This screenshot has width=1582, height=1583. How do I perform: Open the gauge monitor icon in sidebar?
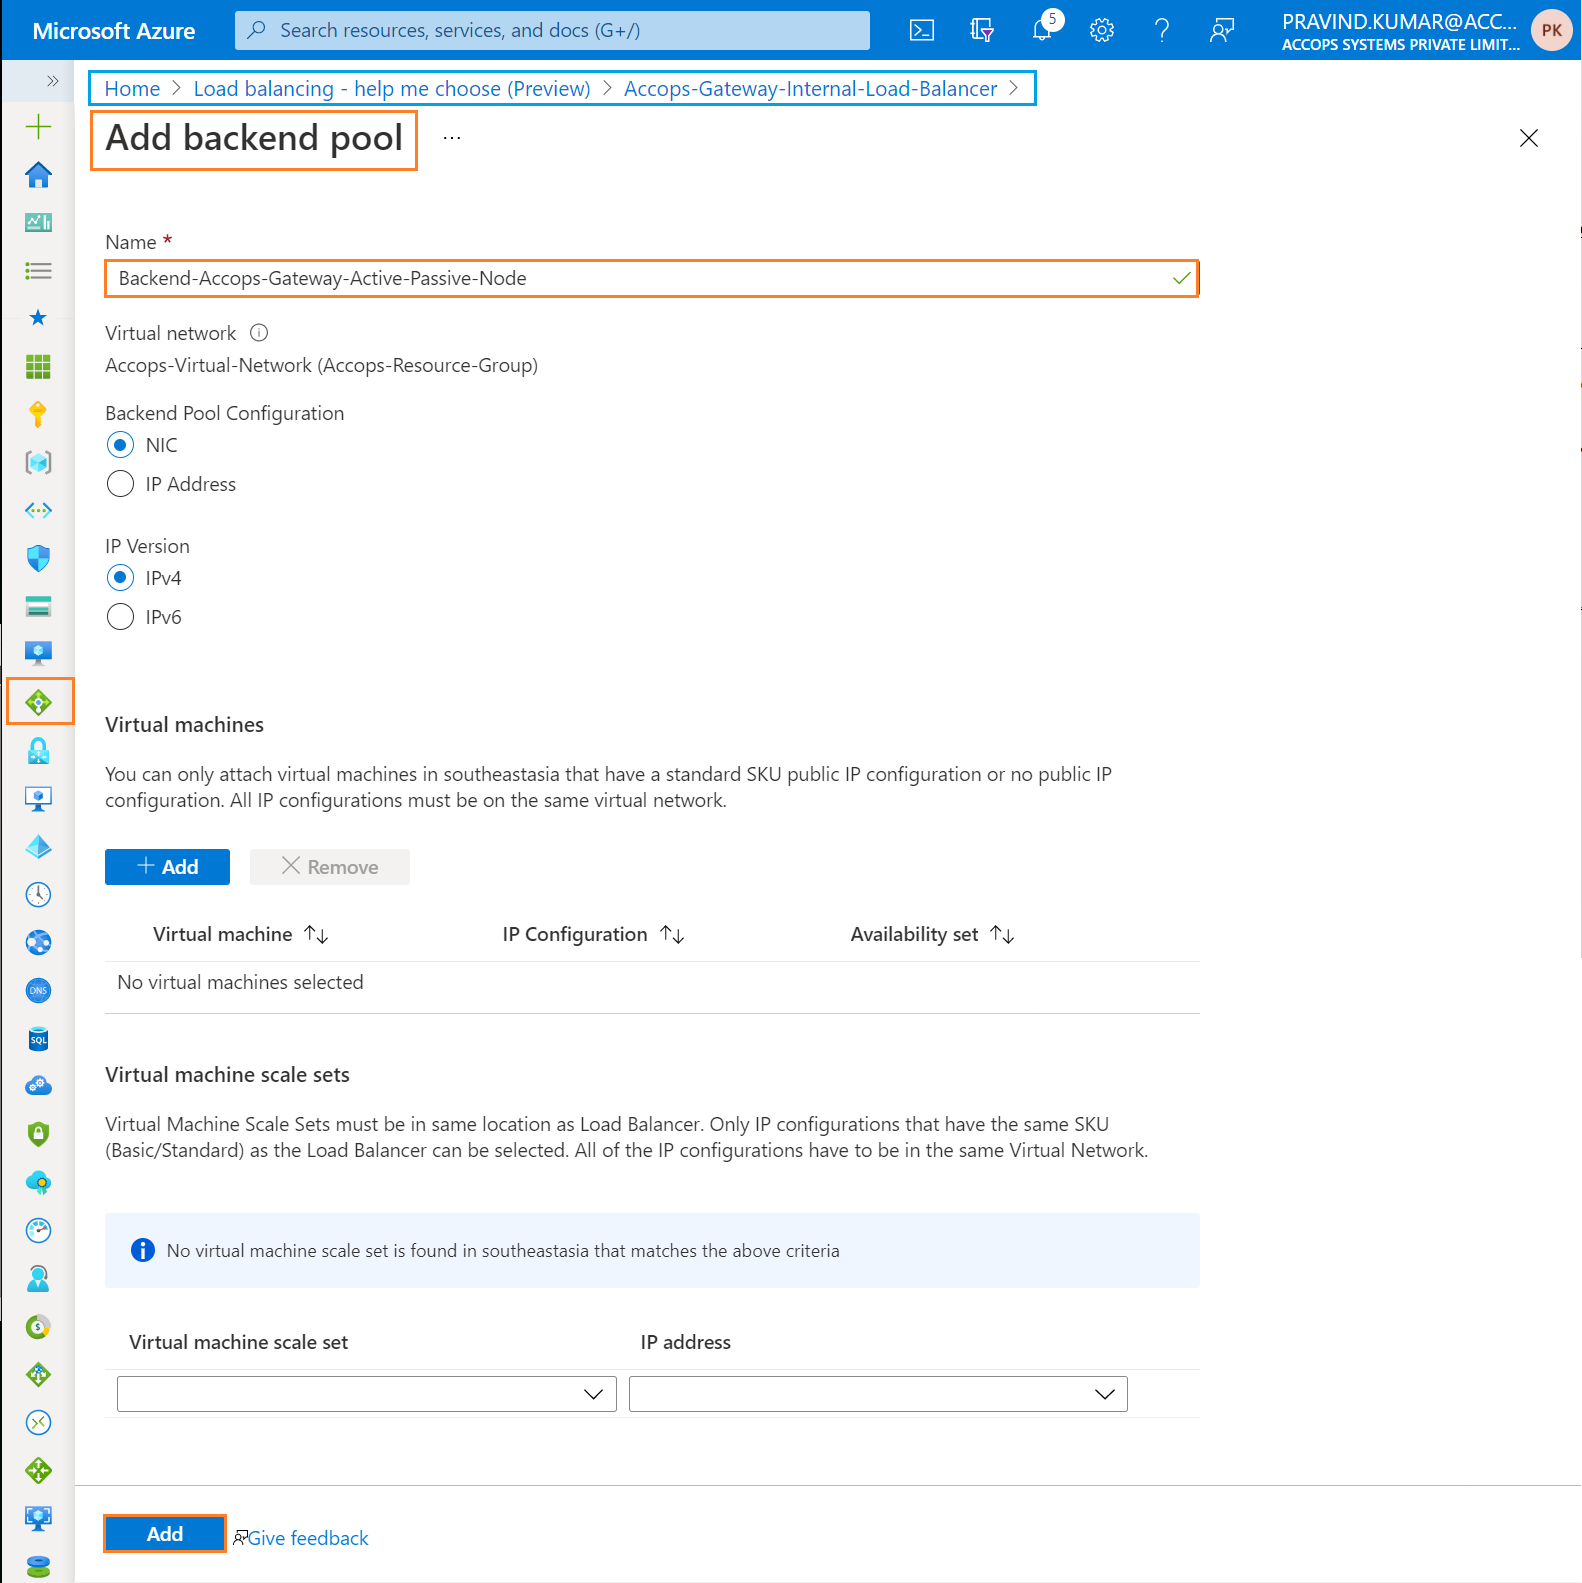tap(38, 1230)
